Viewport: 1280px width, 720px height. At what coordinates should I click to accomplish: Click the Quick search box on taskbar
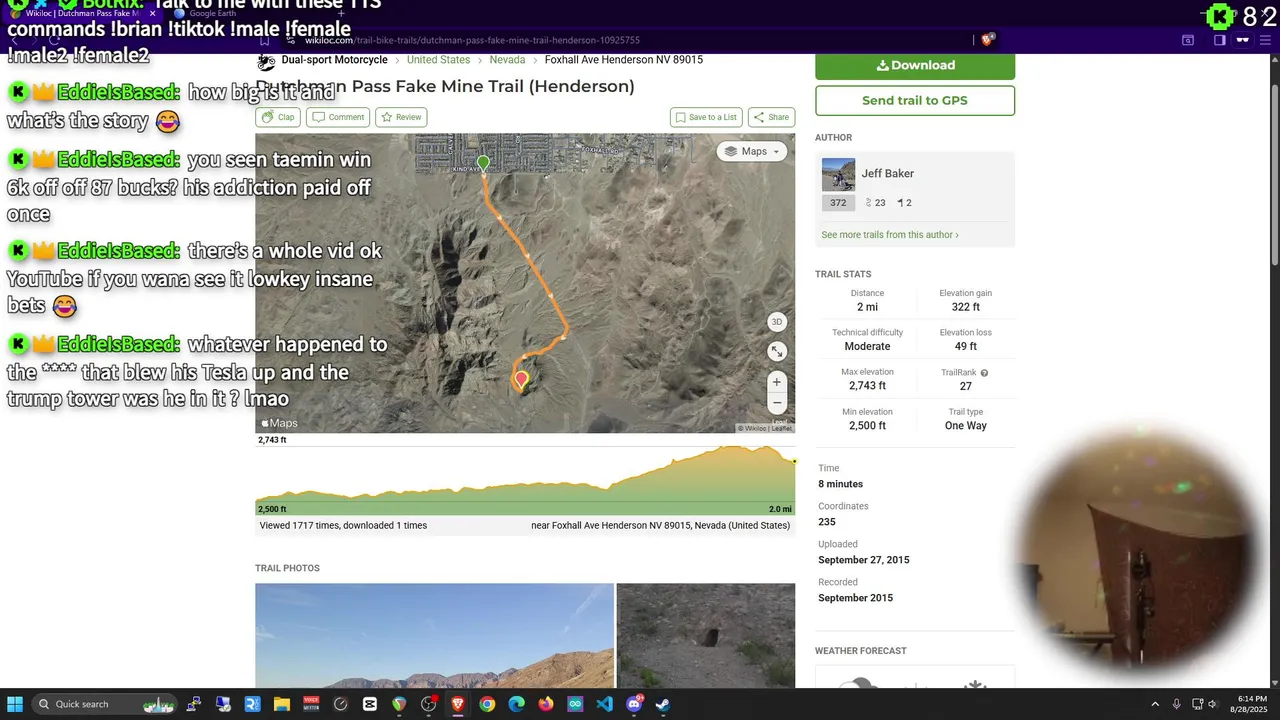[x=105, y=704]
